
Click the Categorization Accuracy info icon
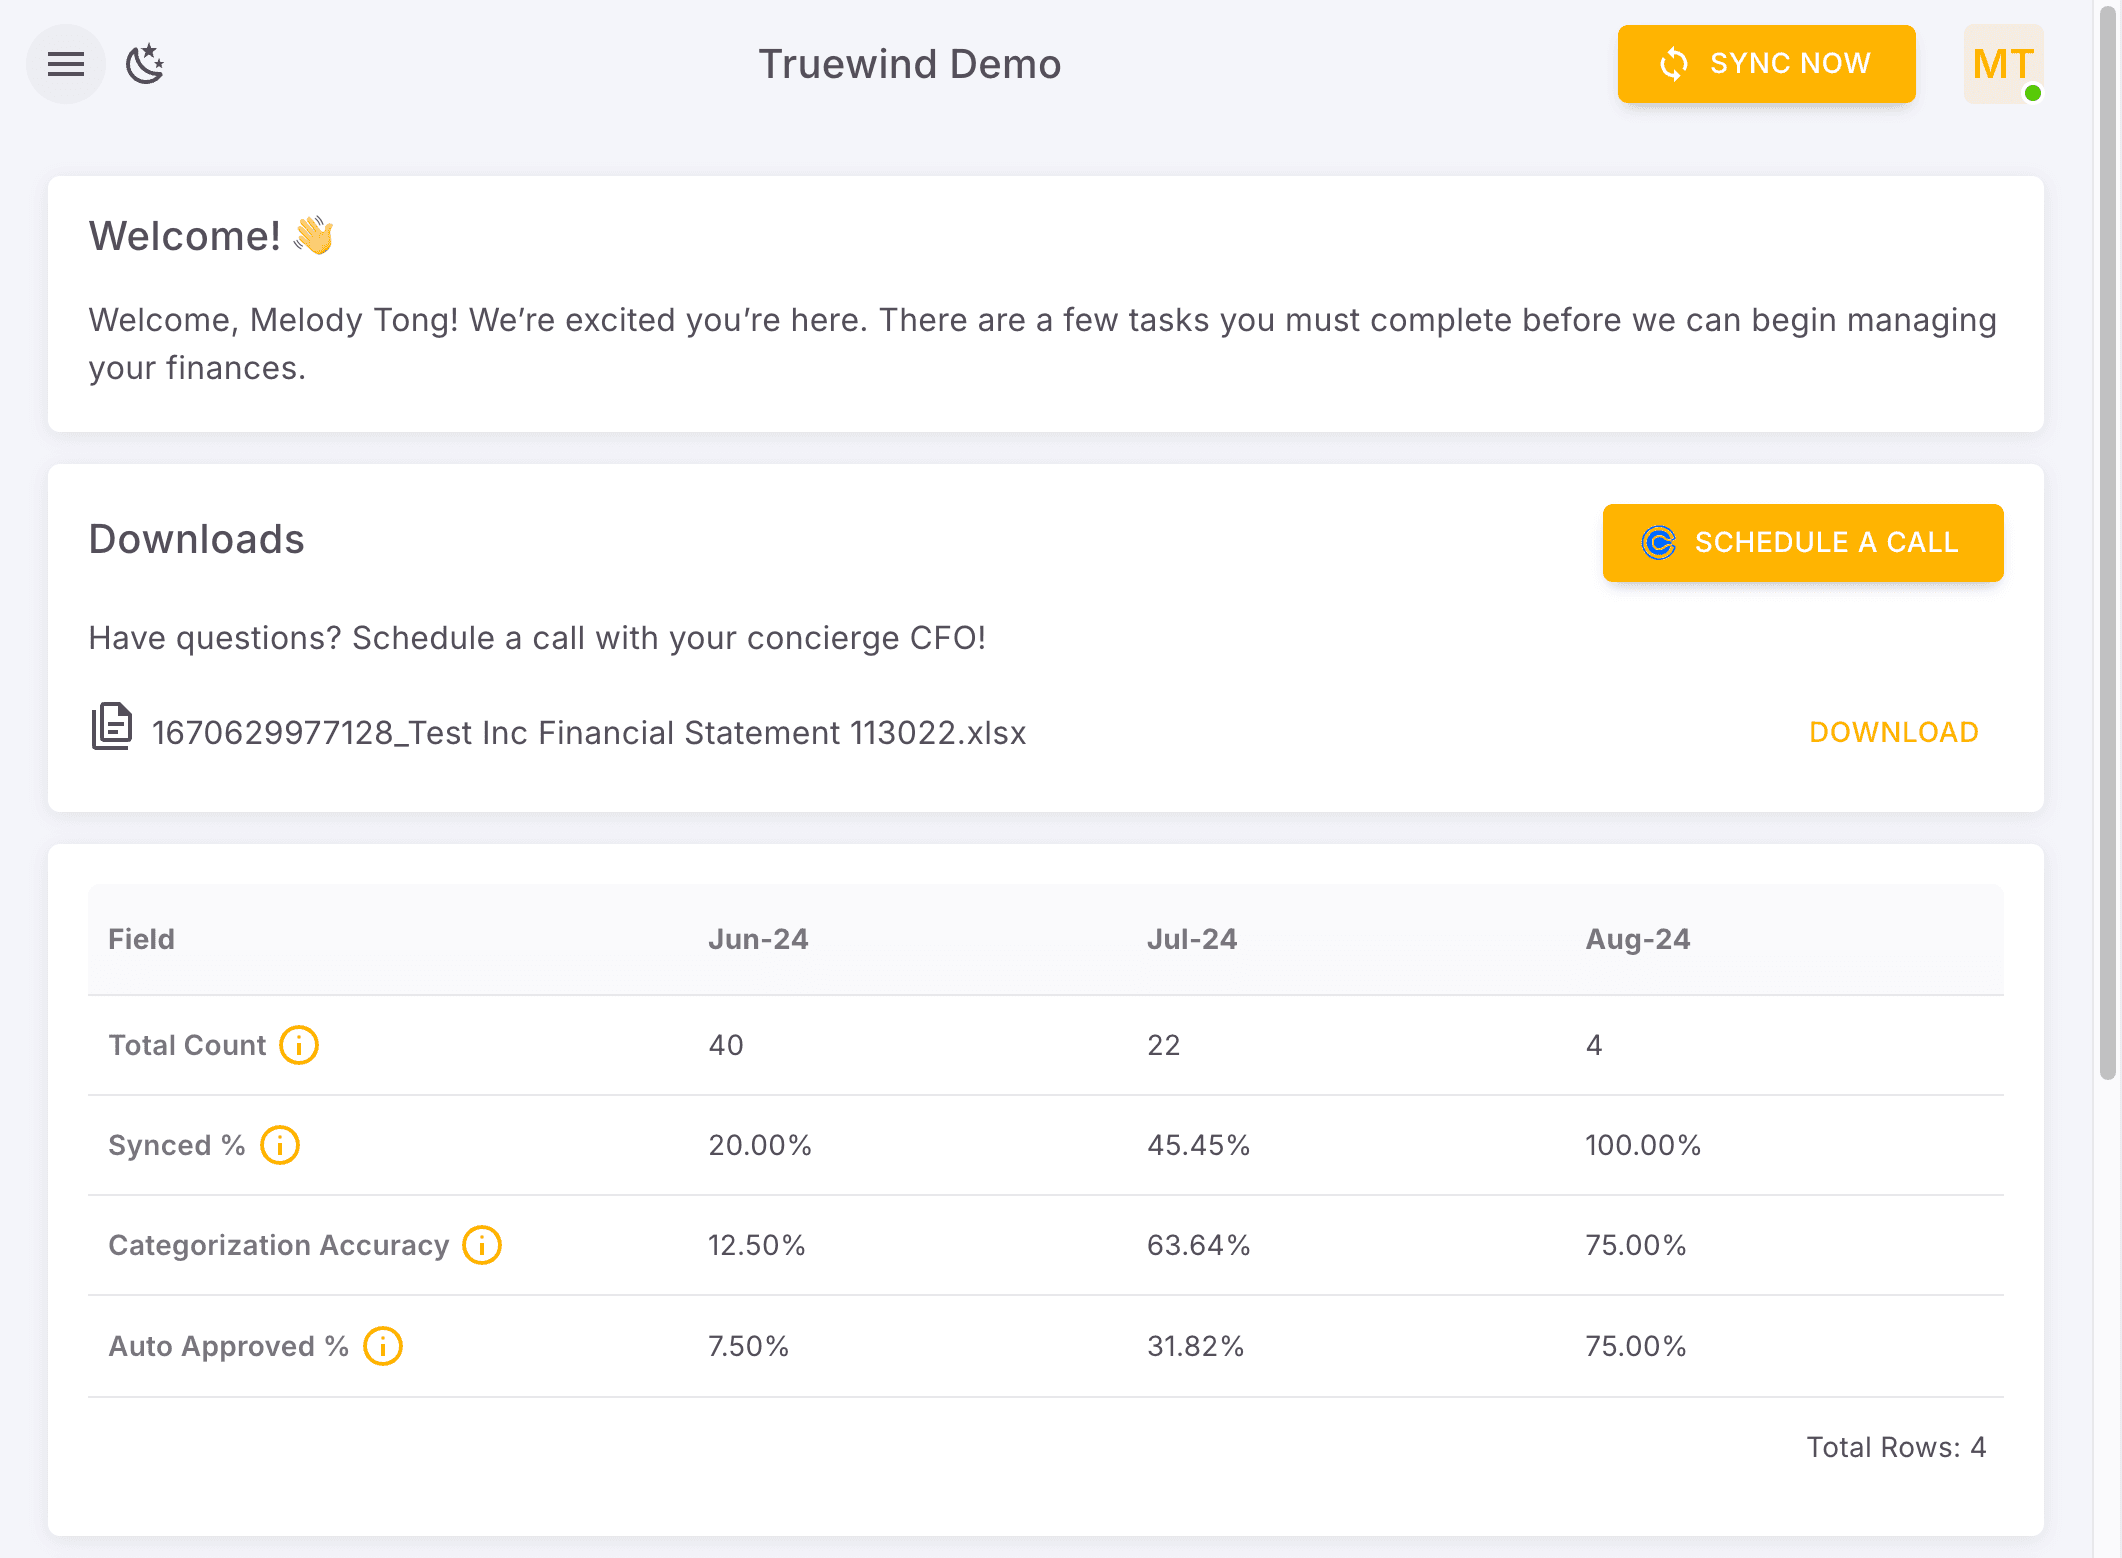(482, 1245)
